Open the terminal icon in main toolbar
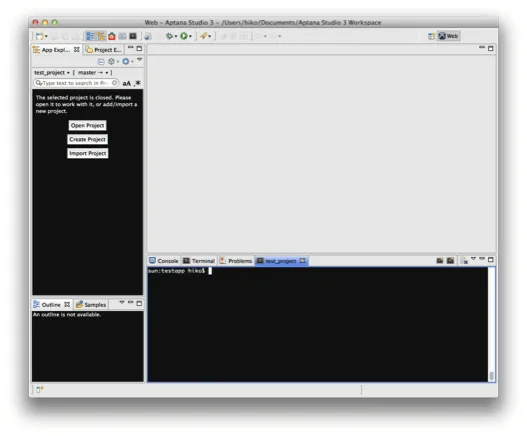 pyautogui.click(x=133, y=36)
